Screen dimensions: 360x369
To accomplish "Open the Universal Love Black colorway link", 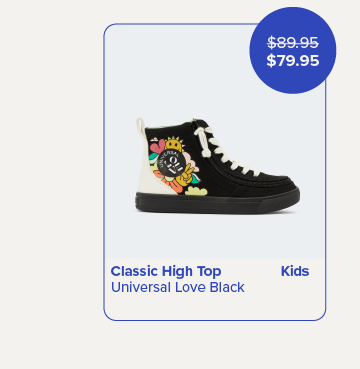I will (x=178, y=287).
